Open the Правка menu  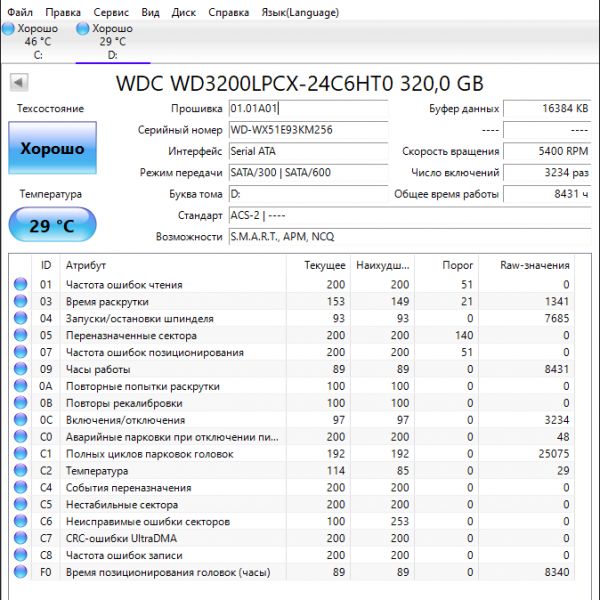tap(63, 12)
